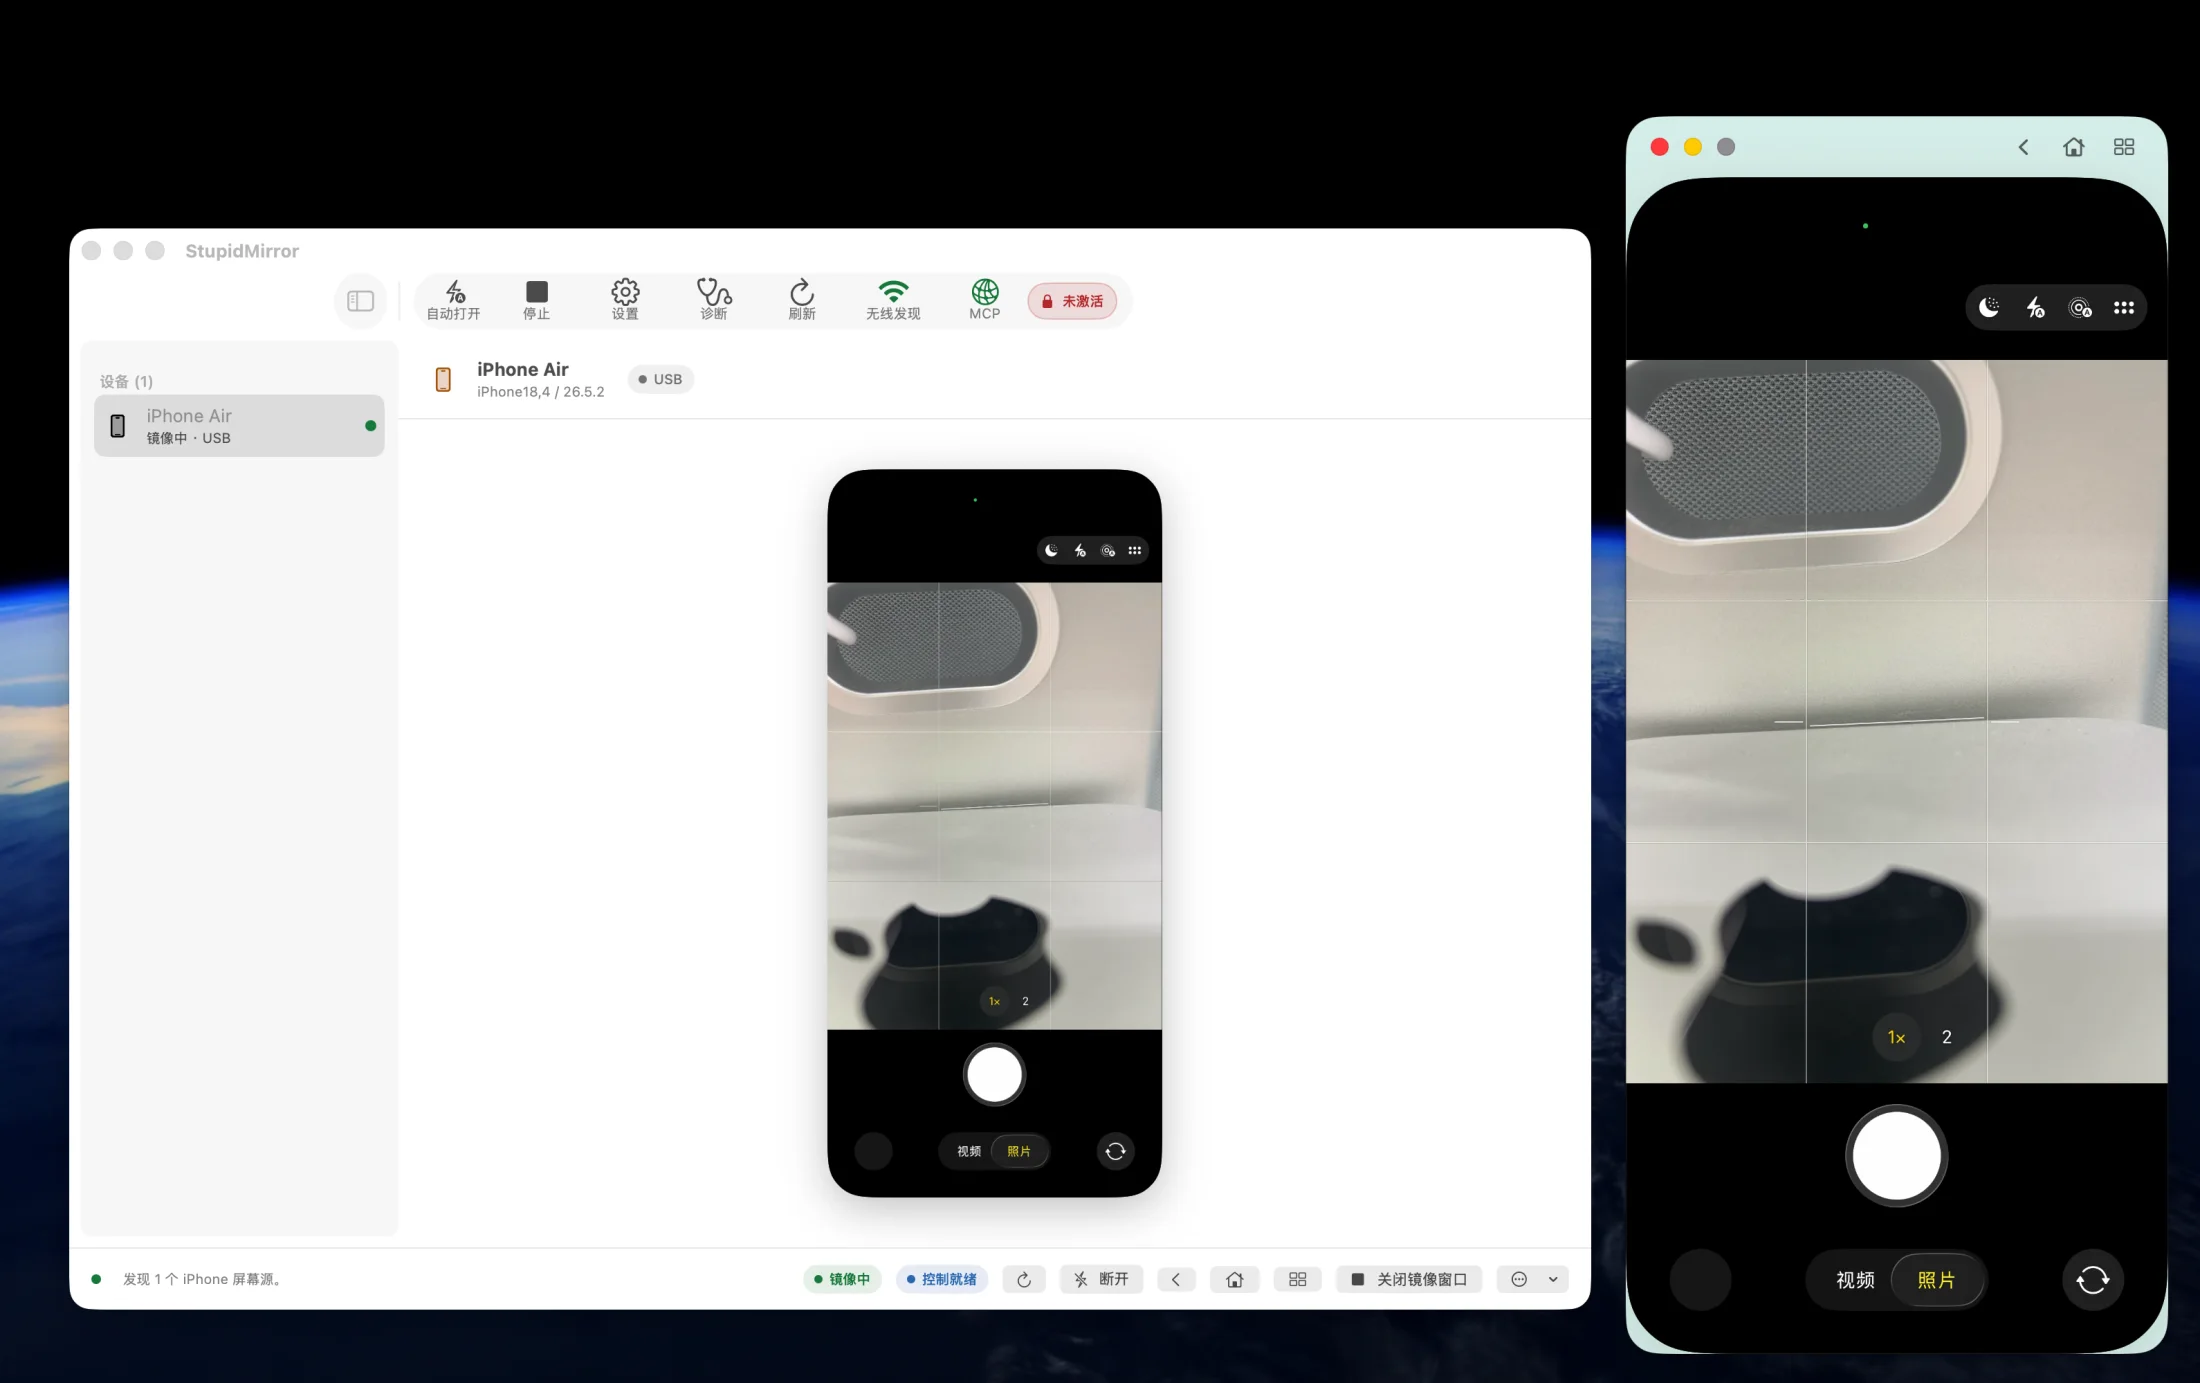Select 2x zoom in mirror window

coord(1946,1037)
